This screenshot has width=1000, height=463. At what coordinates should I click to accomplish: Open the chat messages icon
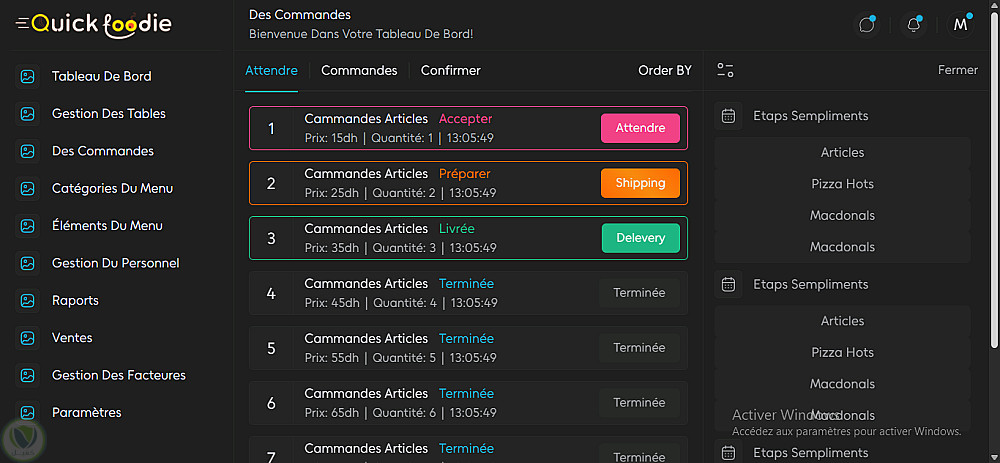click(866, 25)
